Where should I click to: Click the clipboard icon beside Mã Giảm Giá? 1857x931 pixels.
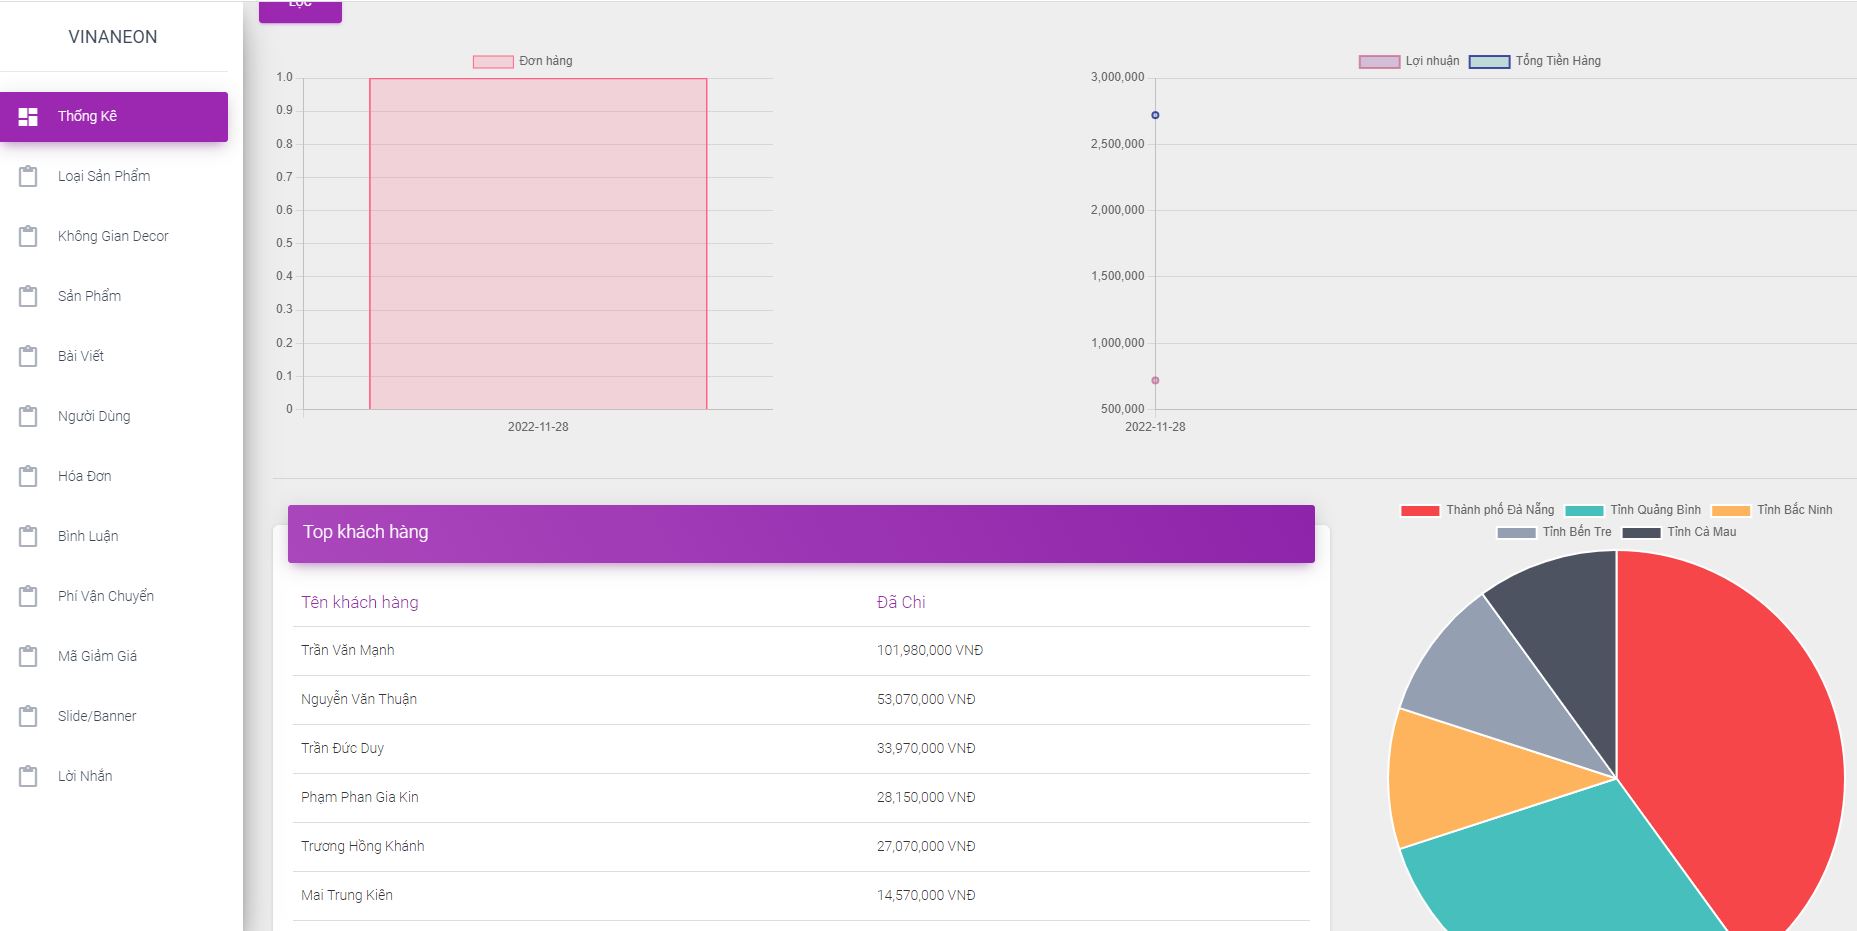click(x=28, y=656)
